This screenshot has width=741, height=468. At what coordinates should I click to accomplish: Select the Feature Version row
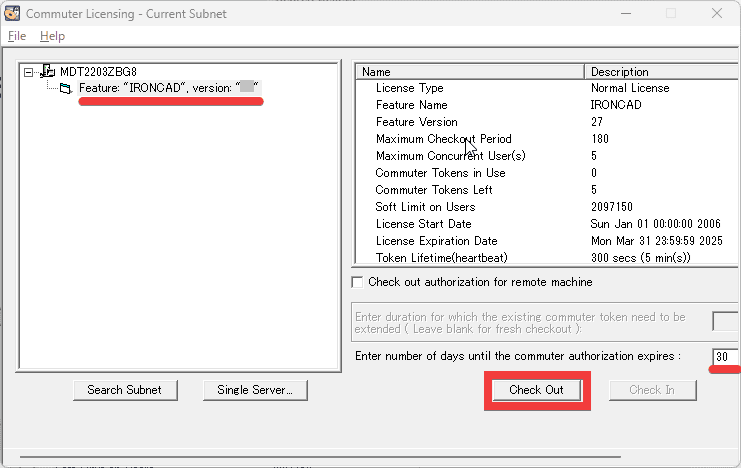(547, 122)
